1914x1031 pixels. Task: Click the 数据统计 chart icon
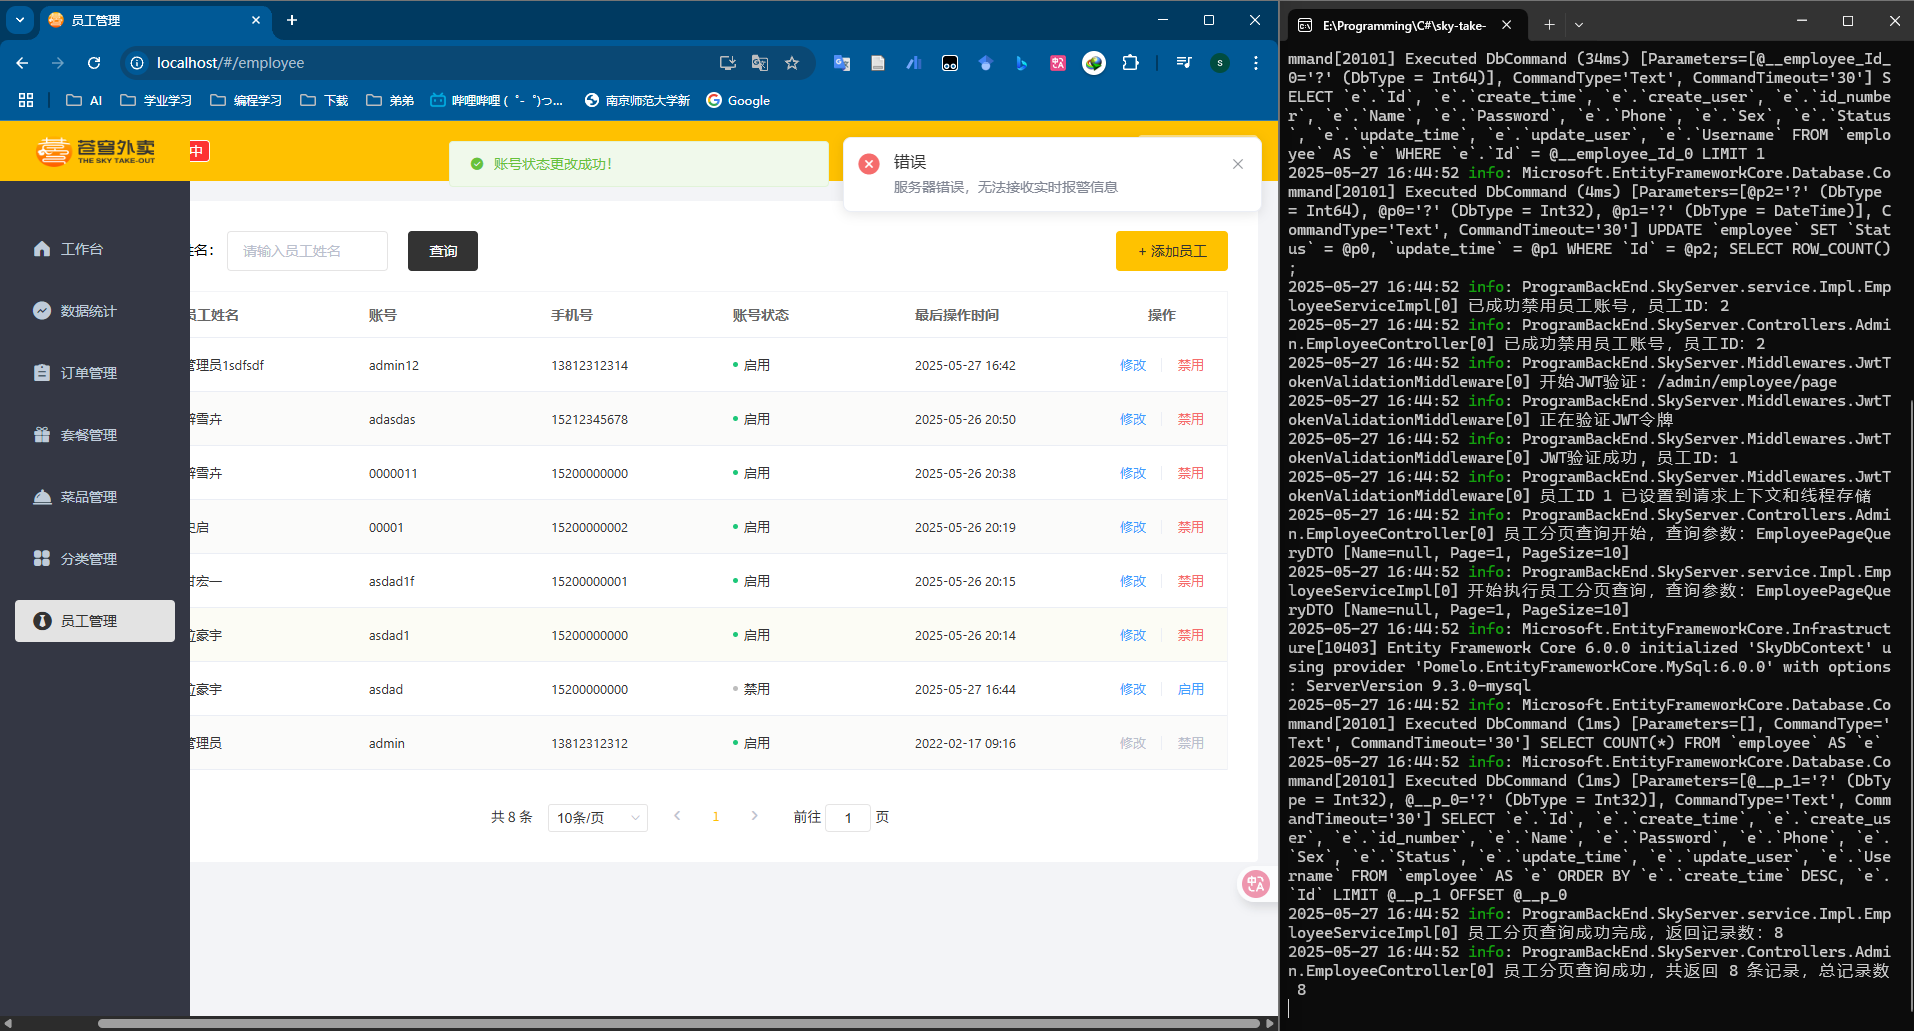click(42, 311)
